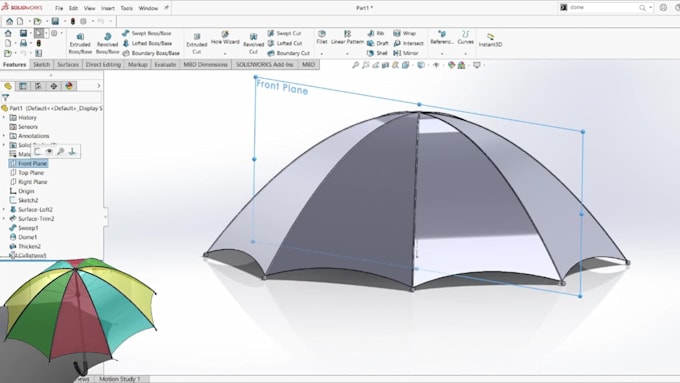Open Edit Appearance in view toolbar
Image resolution: width=680 pixels, height=383 pixels.
(451, 65)
